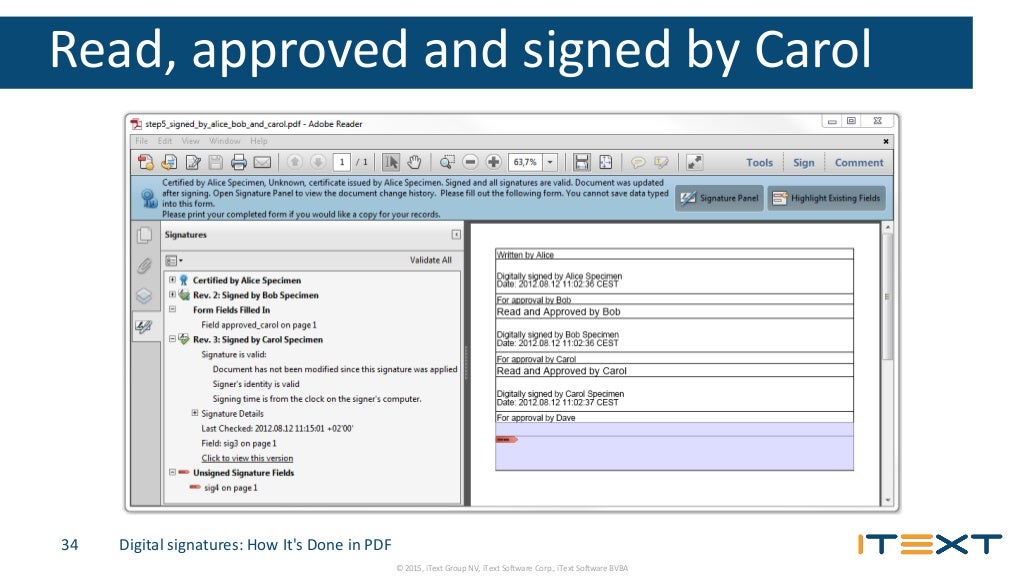Click the Print icon in toolbar

click(x=238, y=162)
